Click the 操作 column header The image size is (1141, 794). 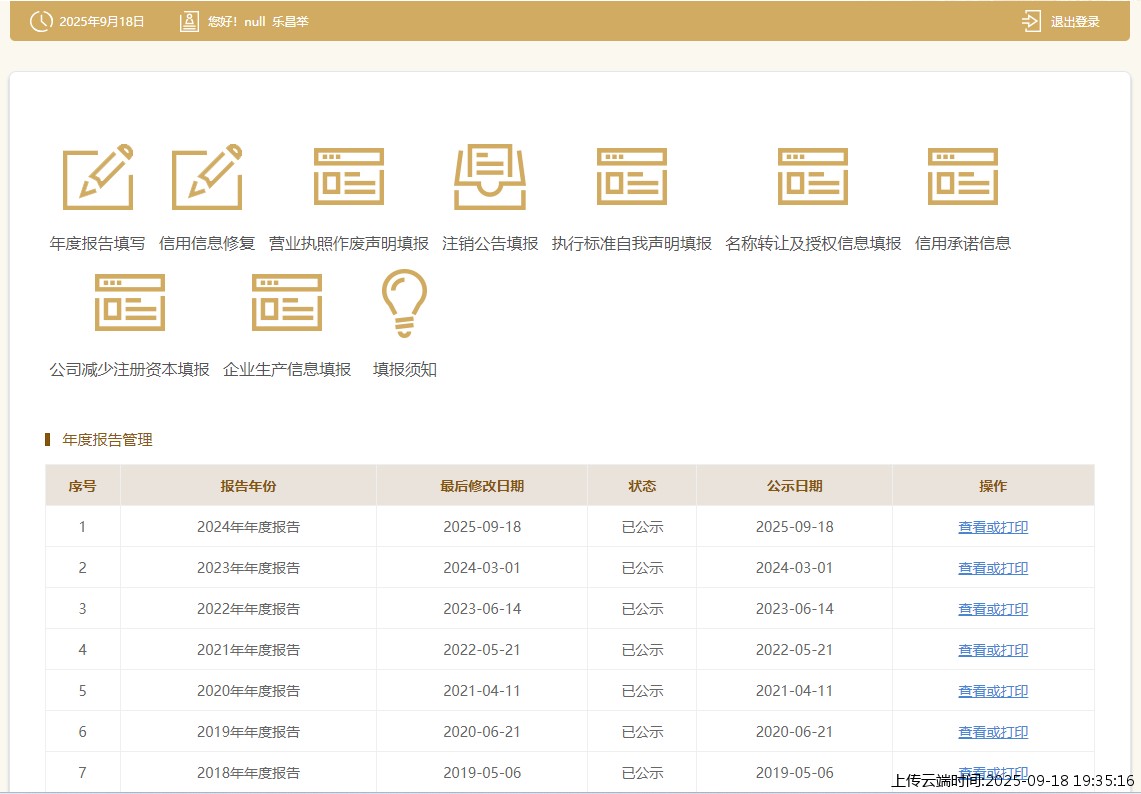[993, 485]
